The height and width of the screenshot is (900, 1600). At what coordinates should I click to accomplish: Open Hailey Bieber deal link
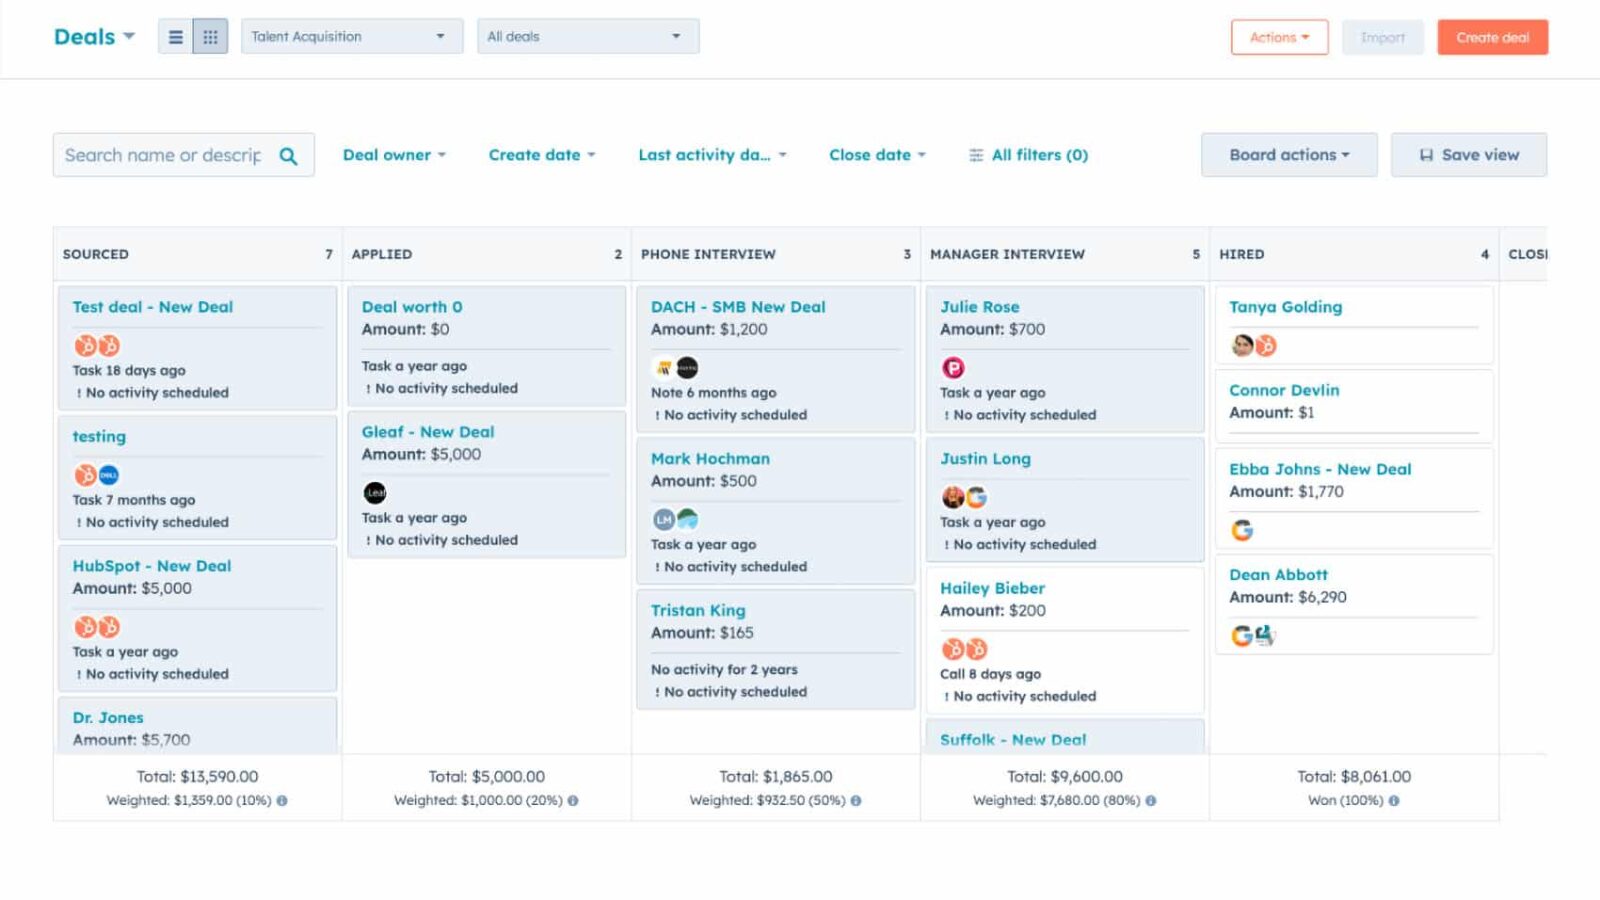992,588
